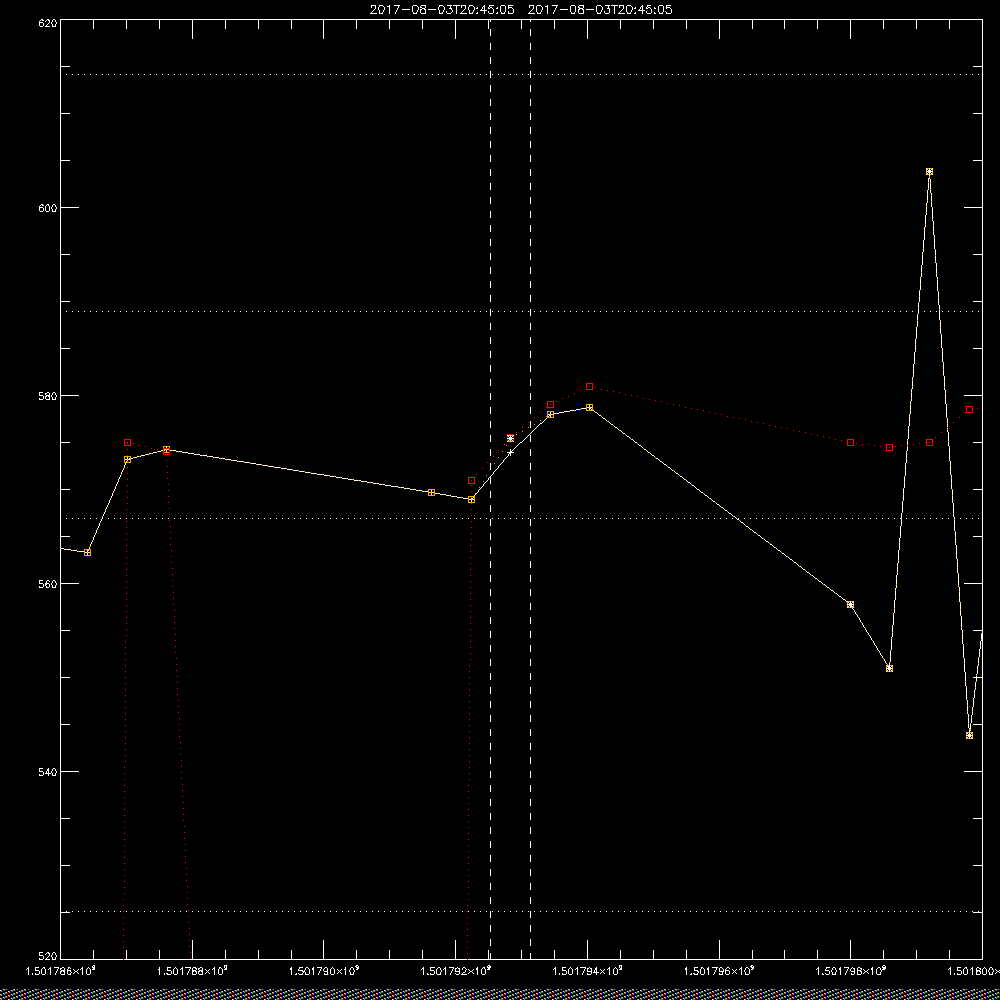1000x1000 pixels.
Task: Click the orange data point near value 563
Action: tap(87, 552)
